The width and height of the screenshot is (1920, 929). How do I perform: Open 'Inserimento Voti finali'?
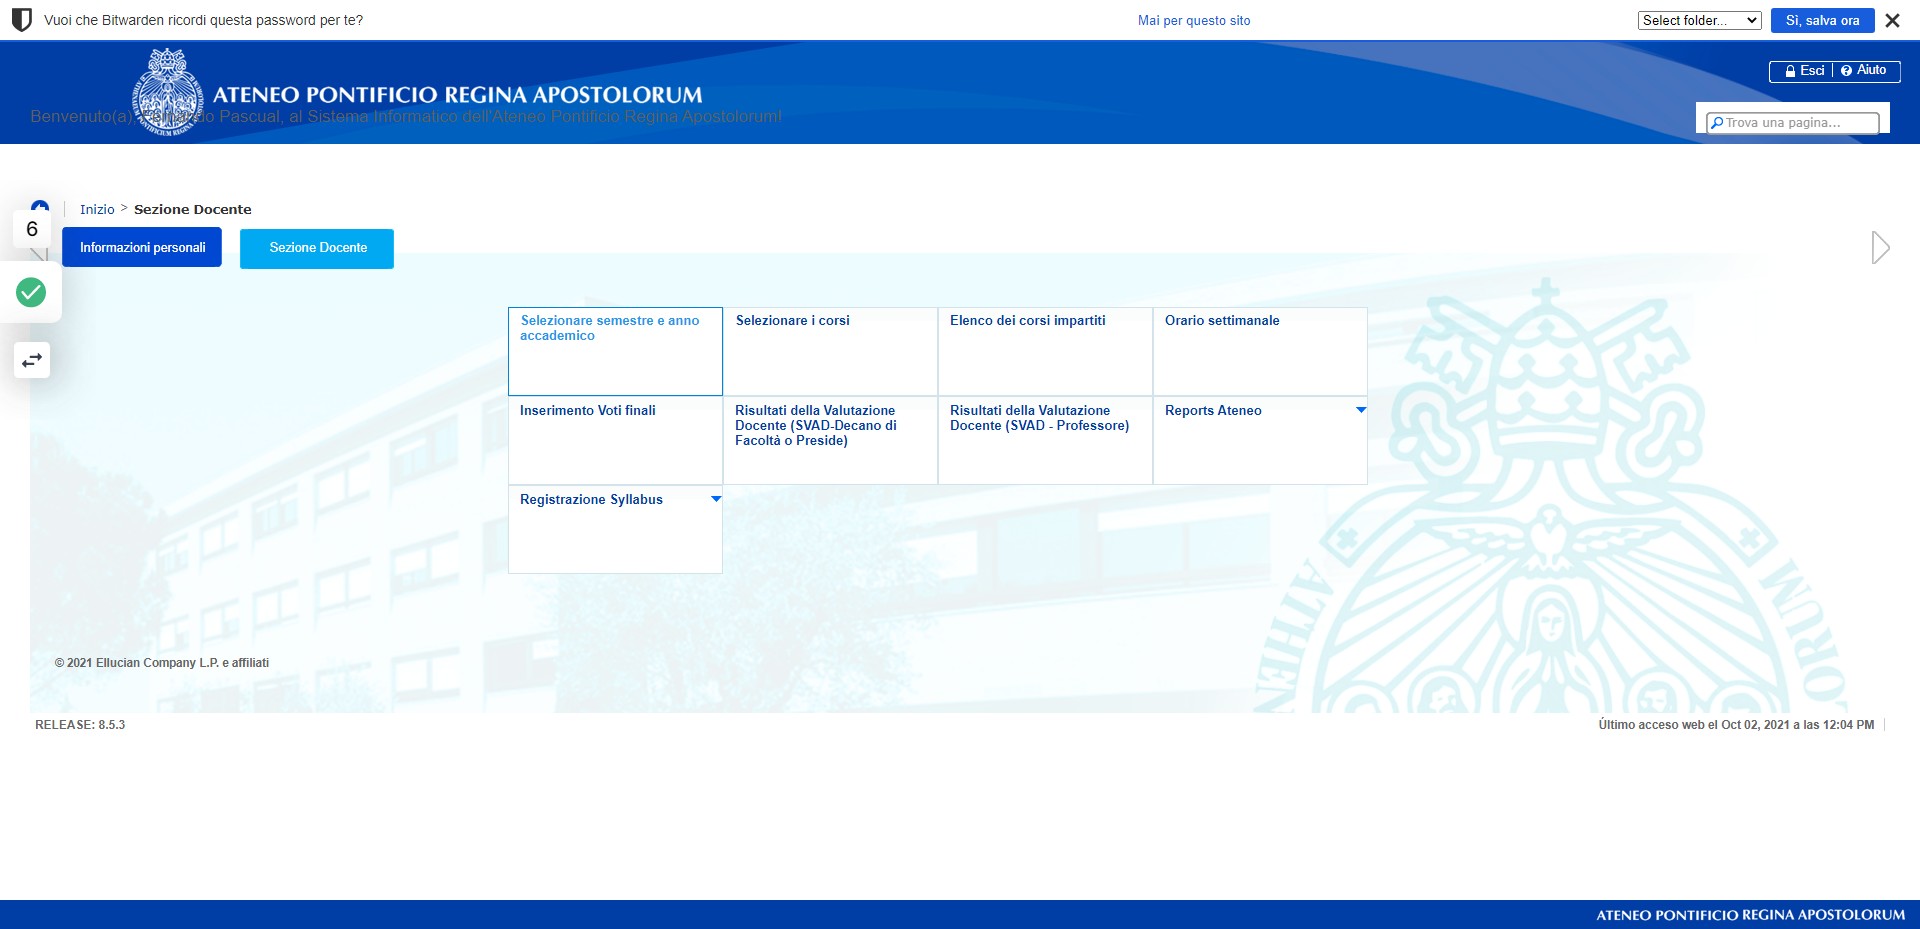[x=615, y=441]
